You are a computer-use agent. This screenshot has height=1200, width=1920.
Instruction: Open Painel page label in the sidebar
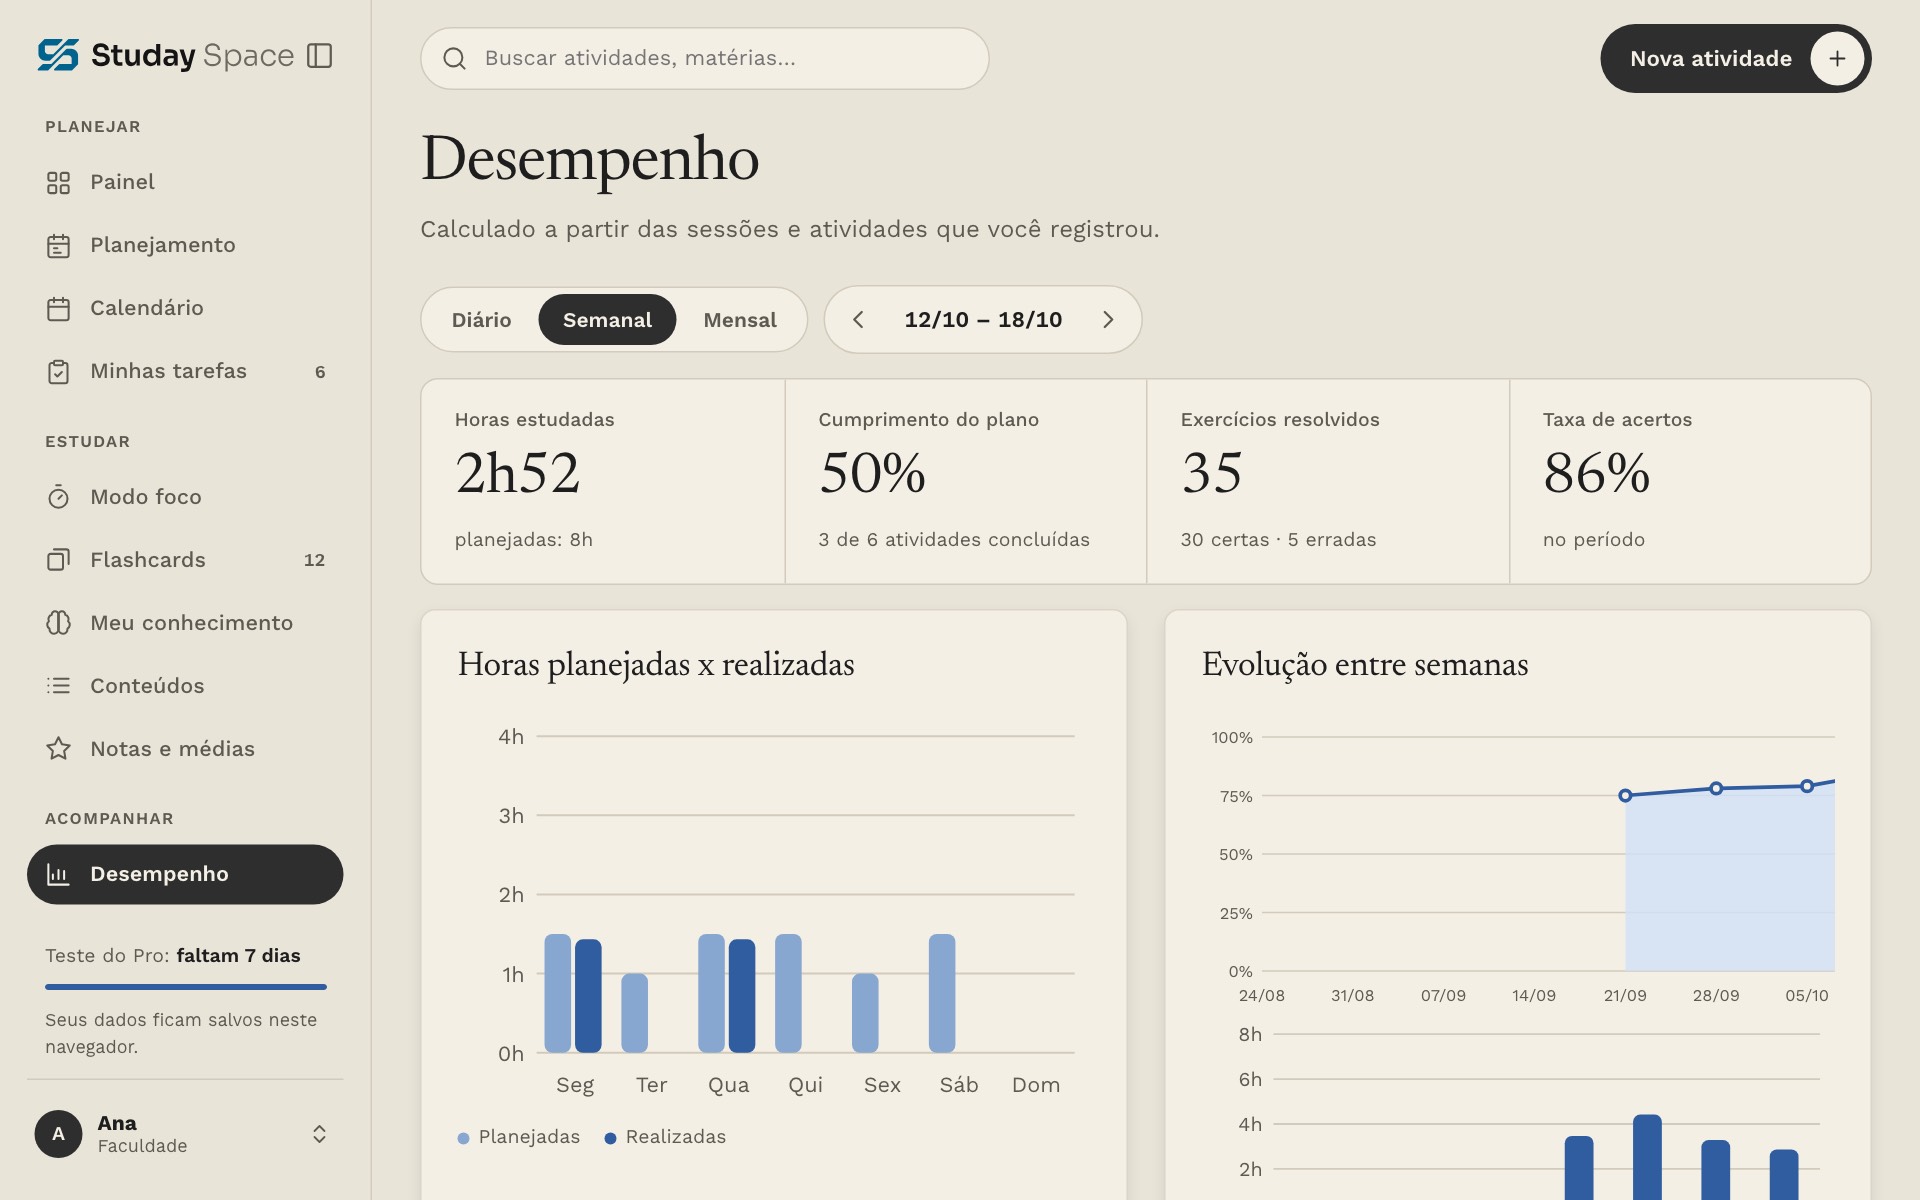[122, 182]
